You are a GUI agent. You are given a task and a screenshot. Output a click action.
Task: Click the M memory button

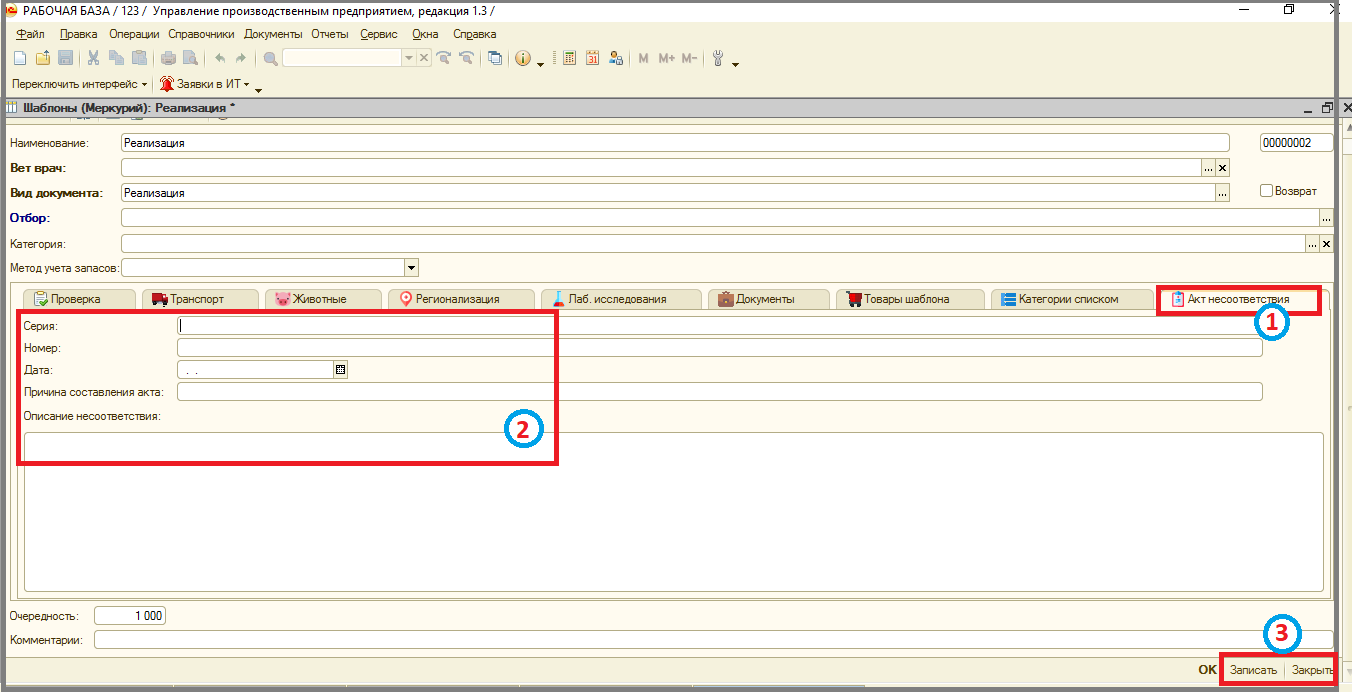click(x=643, y=58)
